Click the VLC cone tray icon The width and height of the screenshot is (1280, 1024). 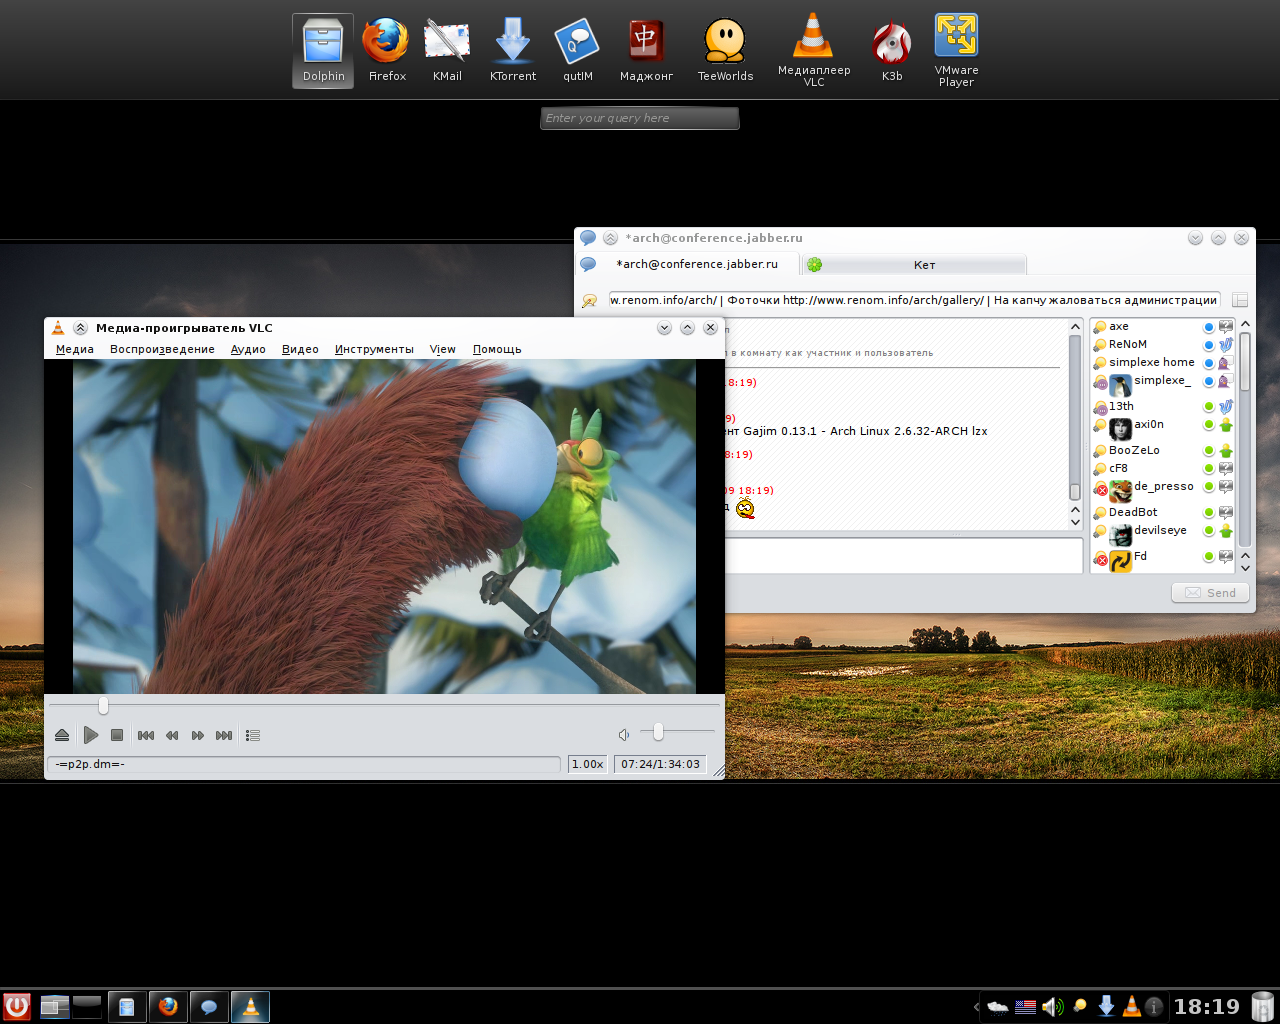(x=1131, y=1006)
